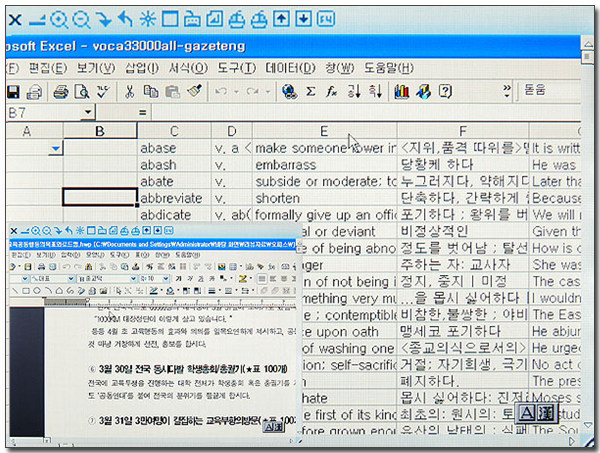
Task: Click the Copy icon in Excel's toolbar
Action: (151, 92)
